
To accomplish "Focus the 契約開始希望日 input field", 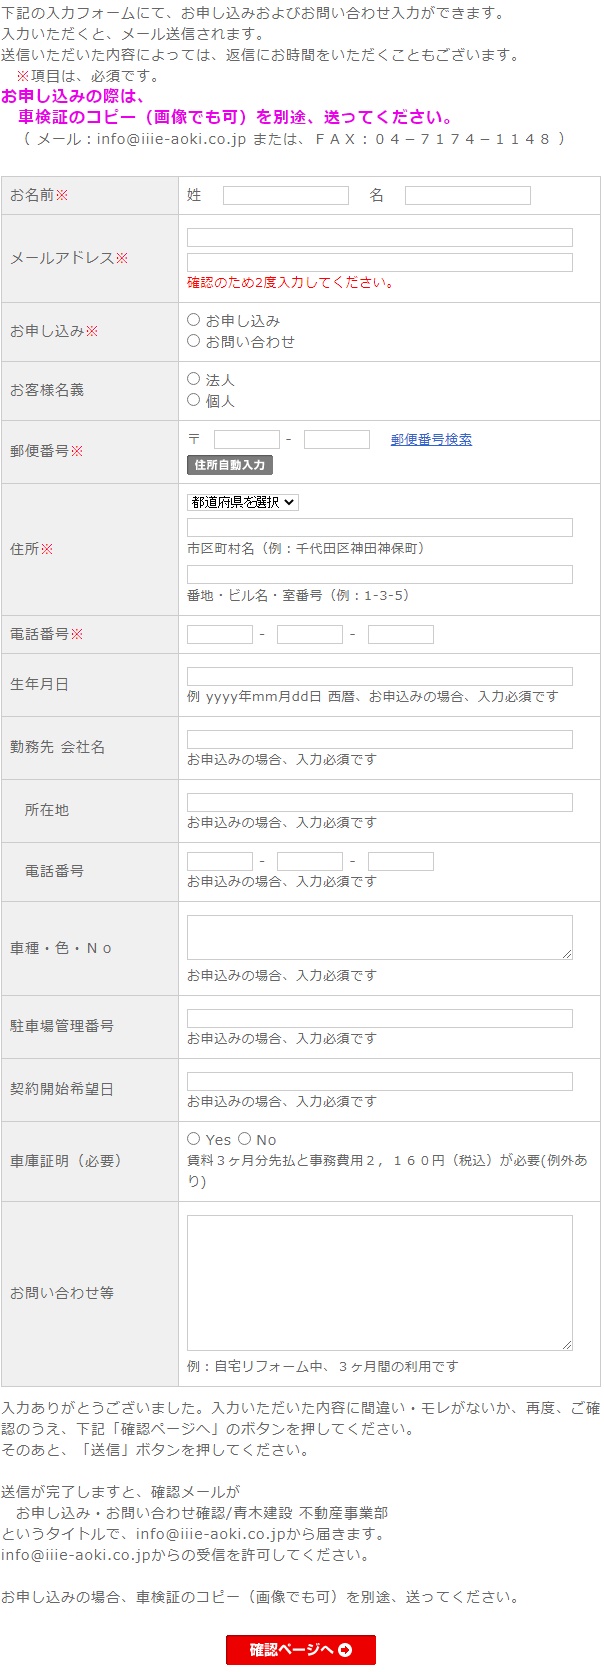I will 379,1081.
